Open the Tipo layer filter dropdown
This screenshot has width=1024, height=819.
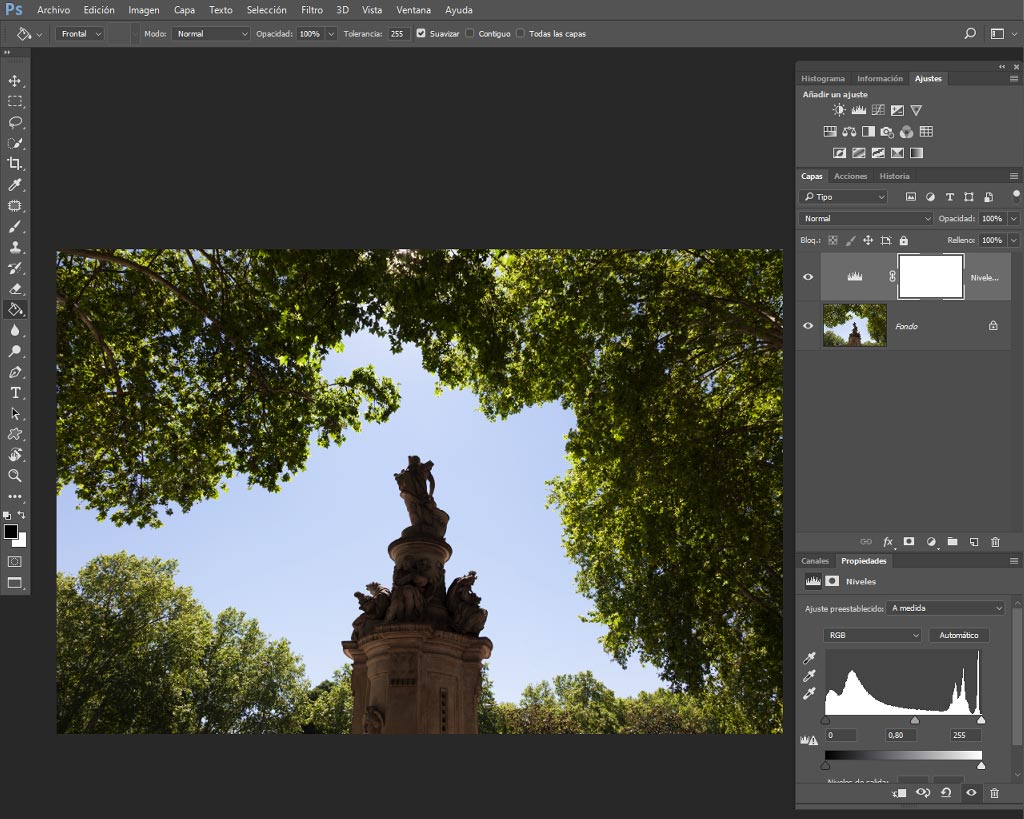(844, 197)
